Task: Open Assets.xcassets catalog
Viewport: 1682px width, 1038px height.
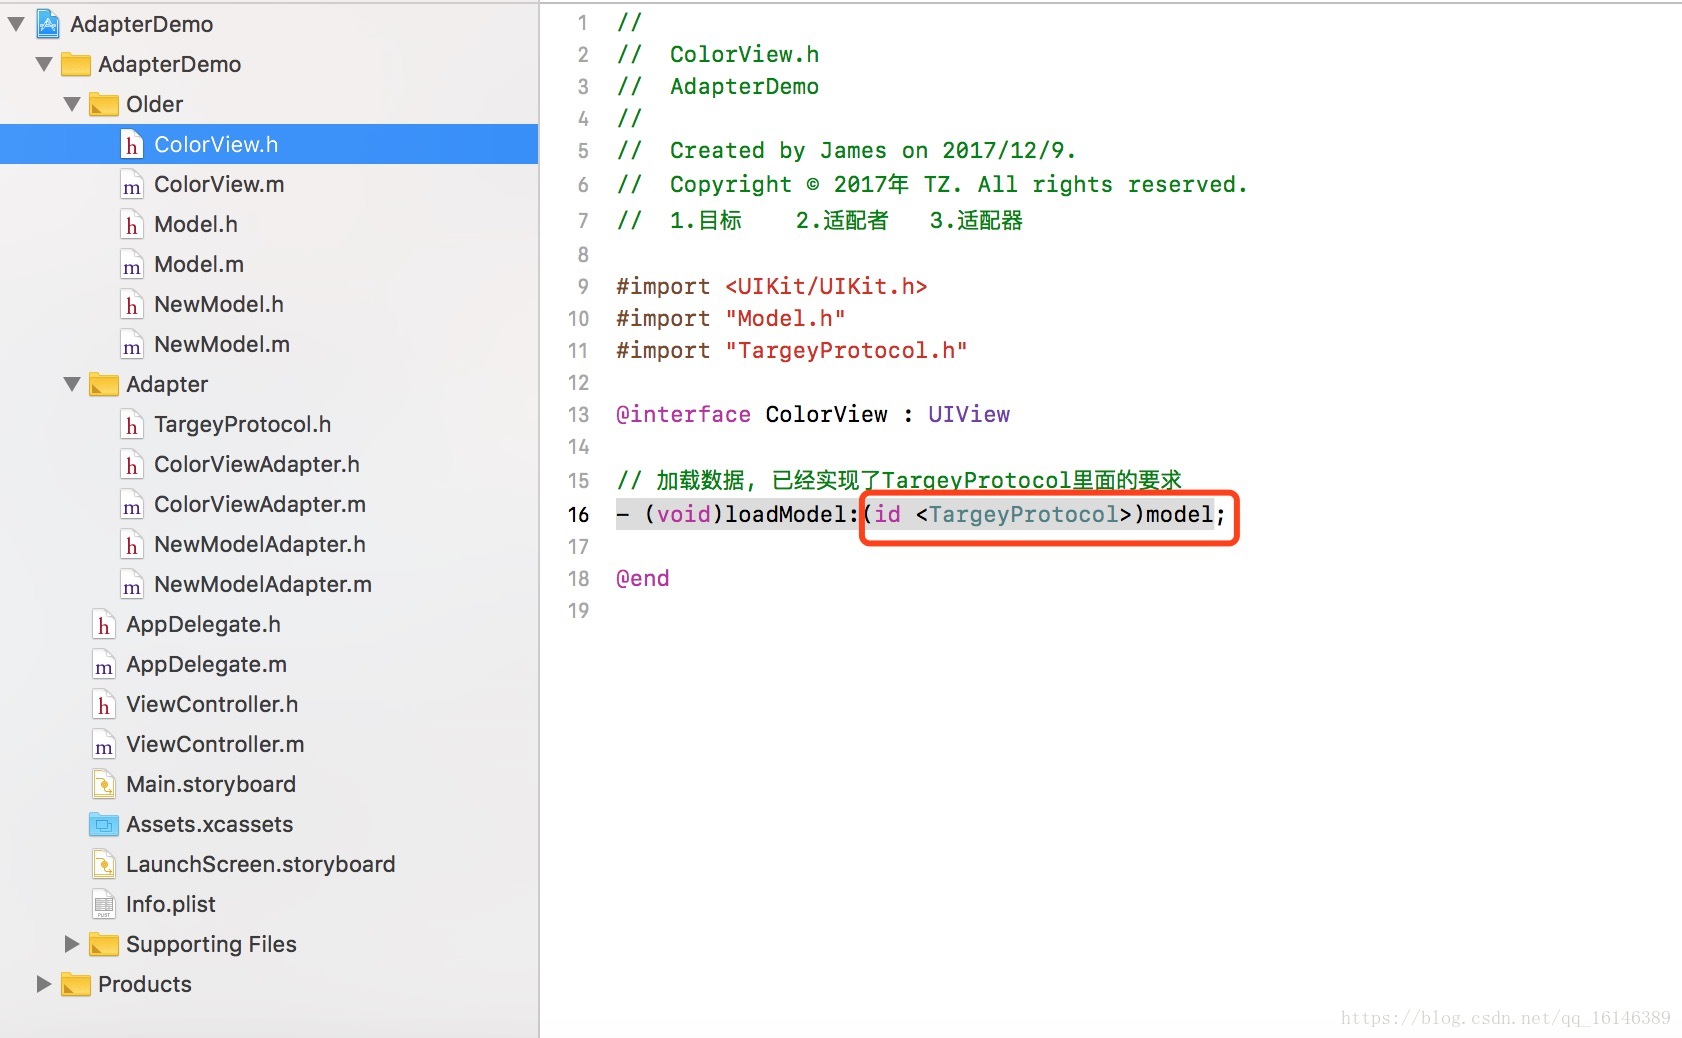Action: 210,824
